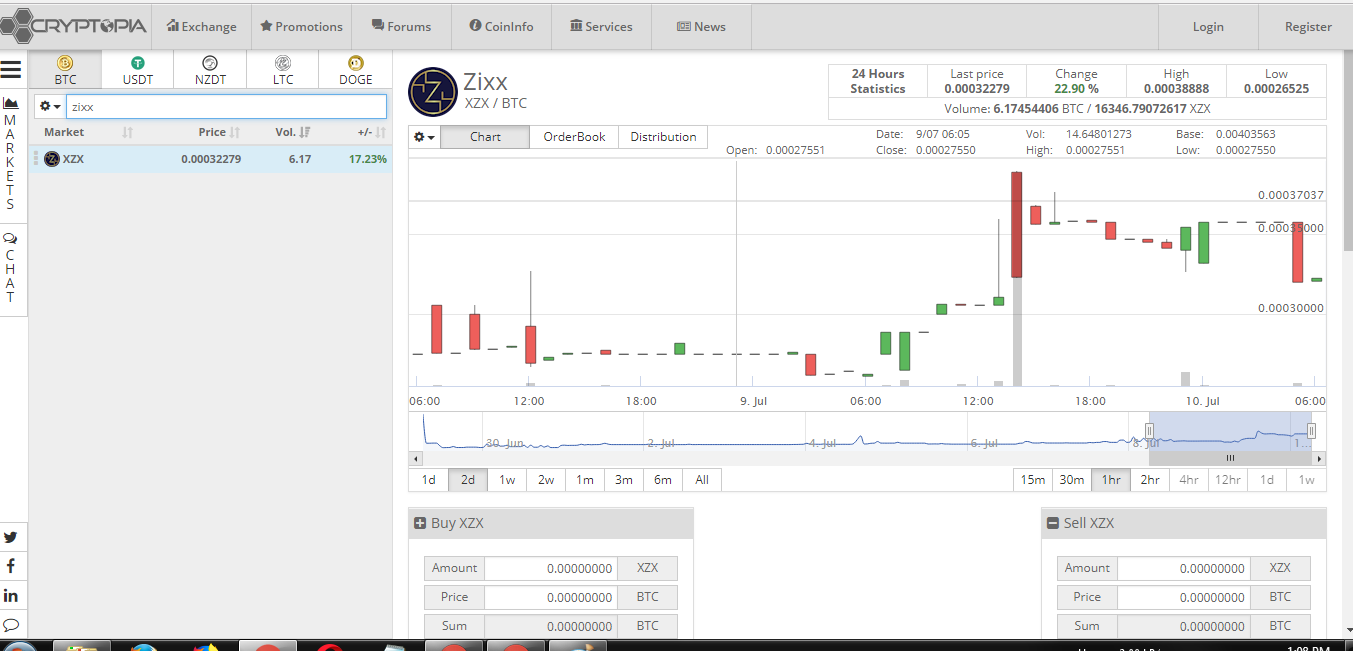The height and width of the screenshot is (651, 1353).
Task: Click the Last price value 0.00032279
Action: 977,89
